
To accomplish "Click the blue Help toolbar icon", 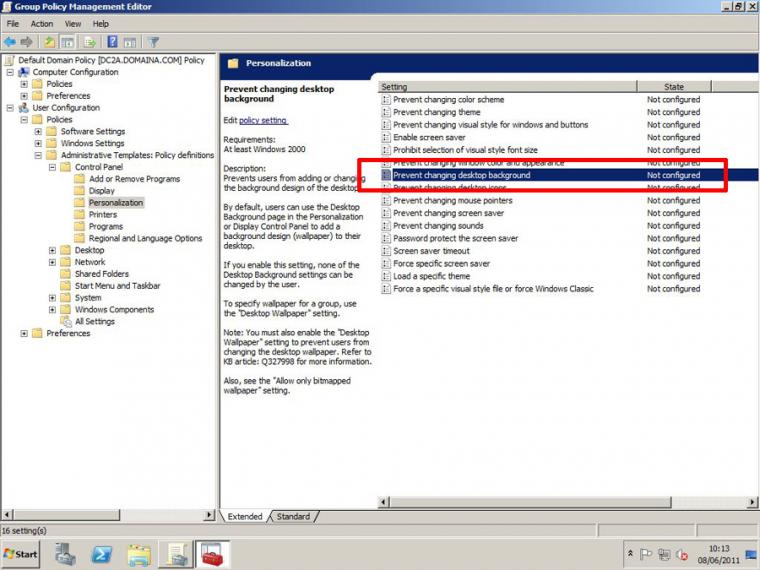I will 112,42.
